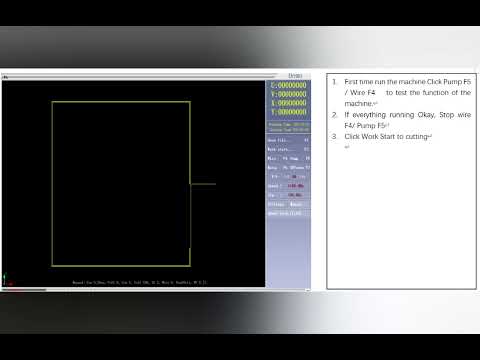This screenshot has width=480, height=360.
Task: Click the lead-in line on the rectangle
Action: click(x=203, y=184)
